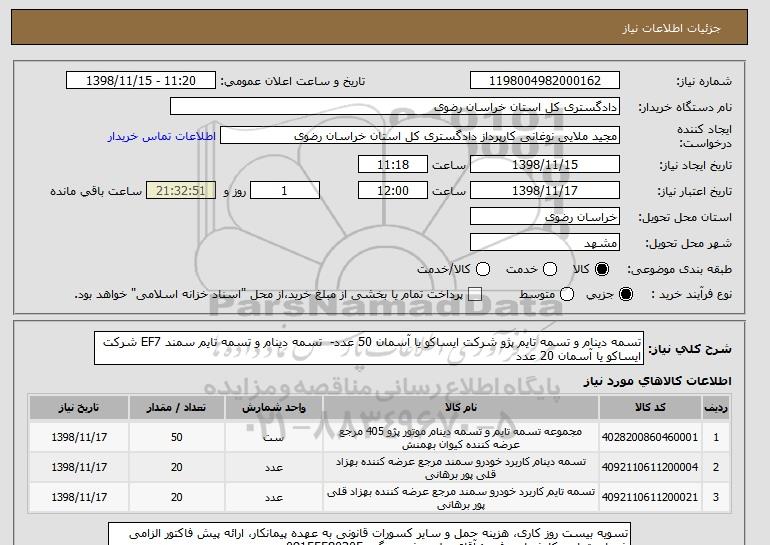Screen dimensions: 770x545
Task: Click the delivery city field مشهد
Action: pyautogui.click(x=545, y=243)
